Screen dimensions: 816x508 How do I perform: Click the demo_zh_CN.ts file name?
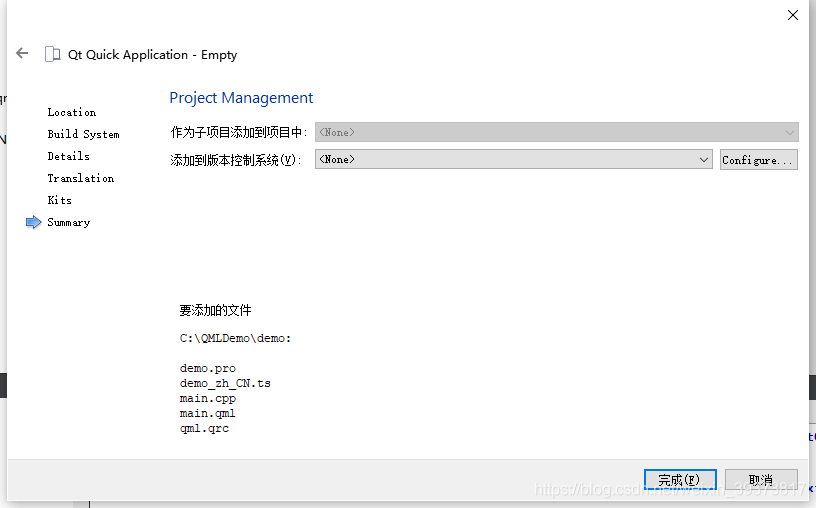click(x=225, y=384)
